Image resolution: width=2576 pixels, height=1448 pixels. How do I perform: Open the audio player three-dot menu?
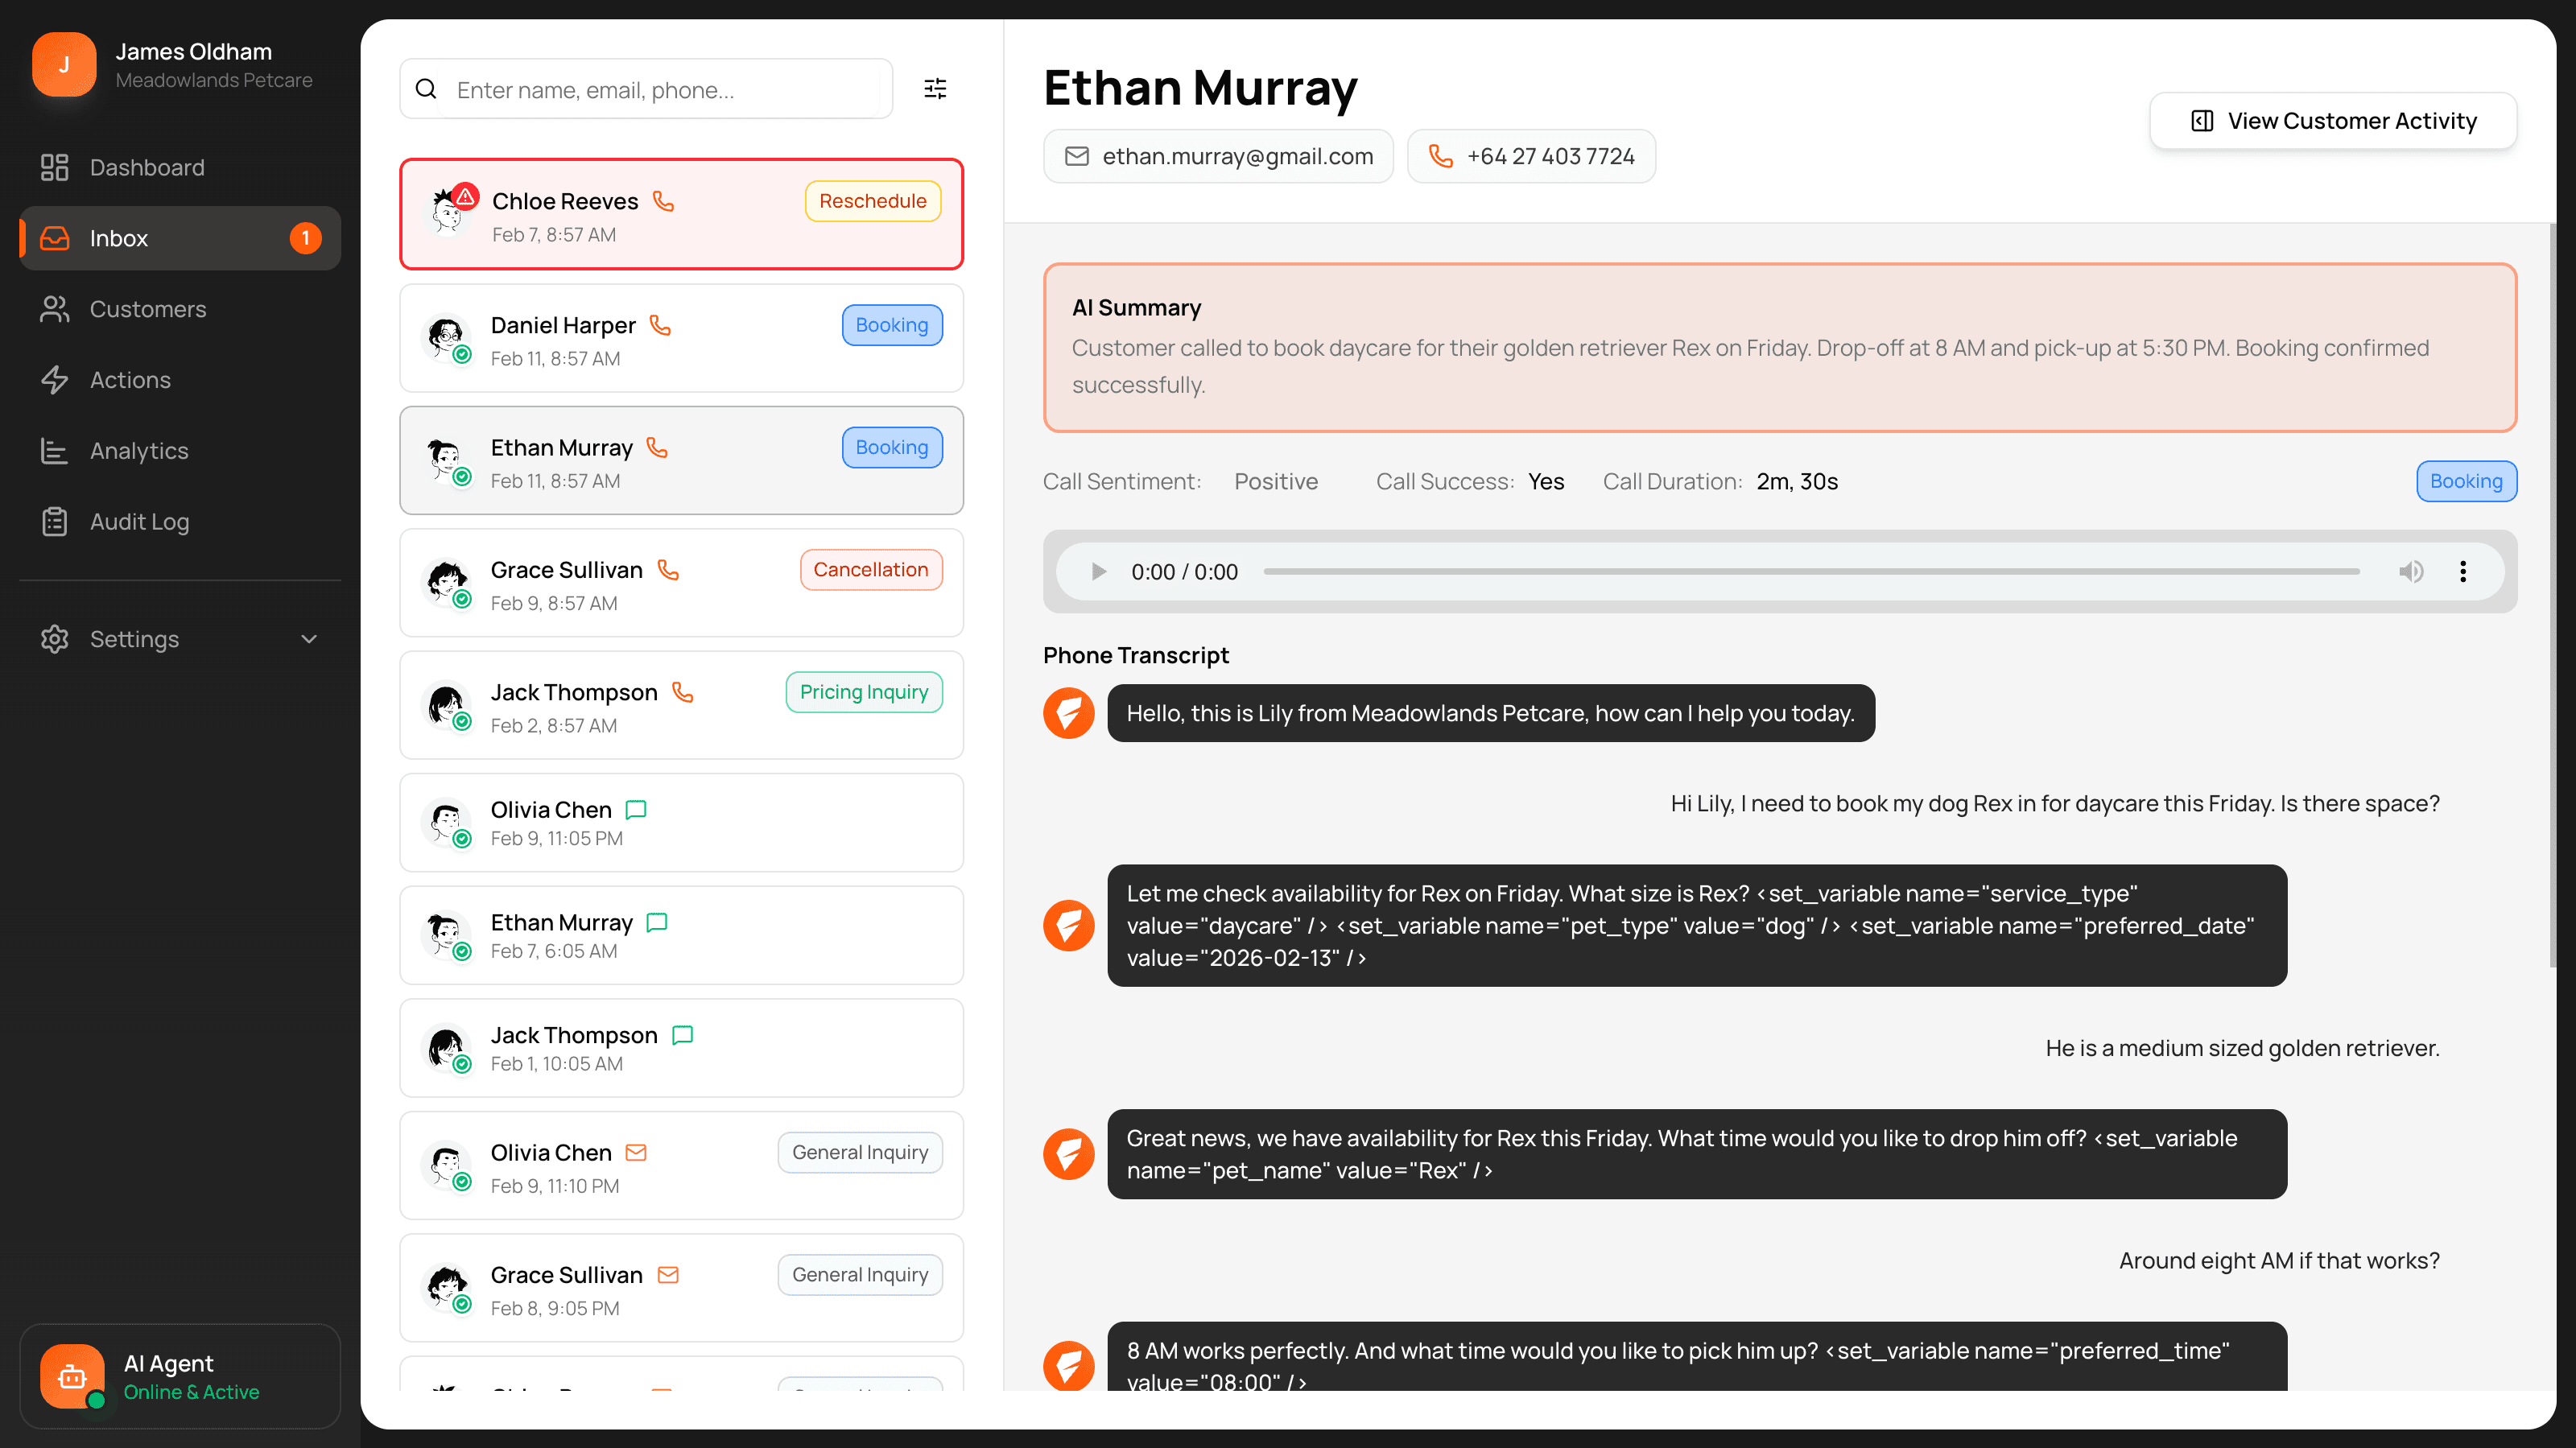point(2462,571)
